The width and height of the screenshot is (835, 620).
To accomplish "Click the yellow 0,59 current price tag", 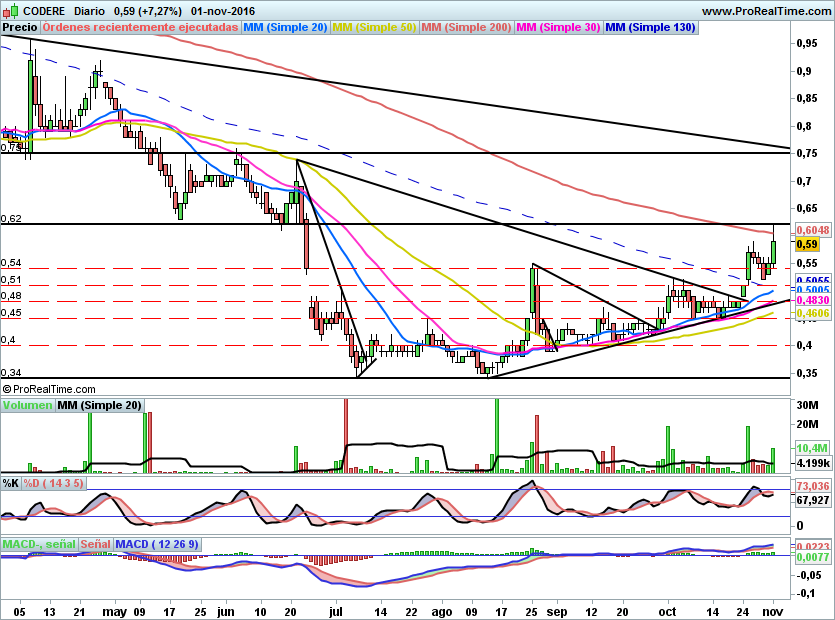I will click(807, 244).
